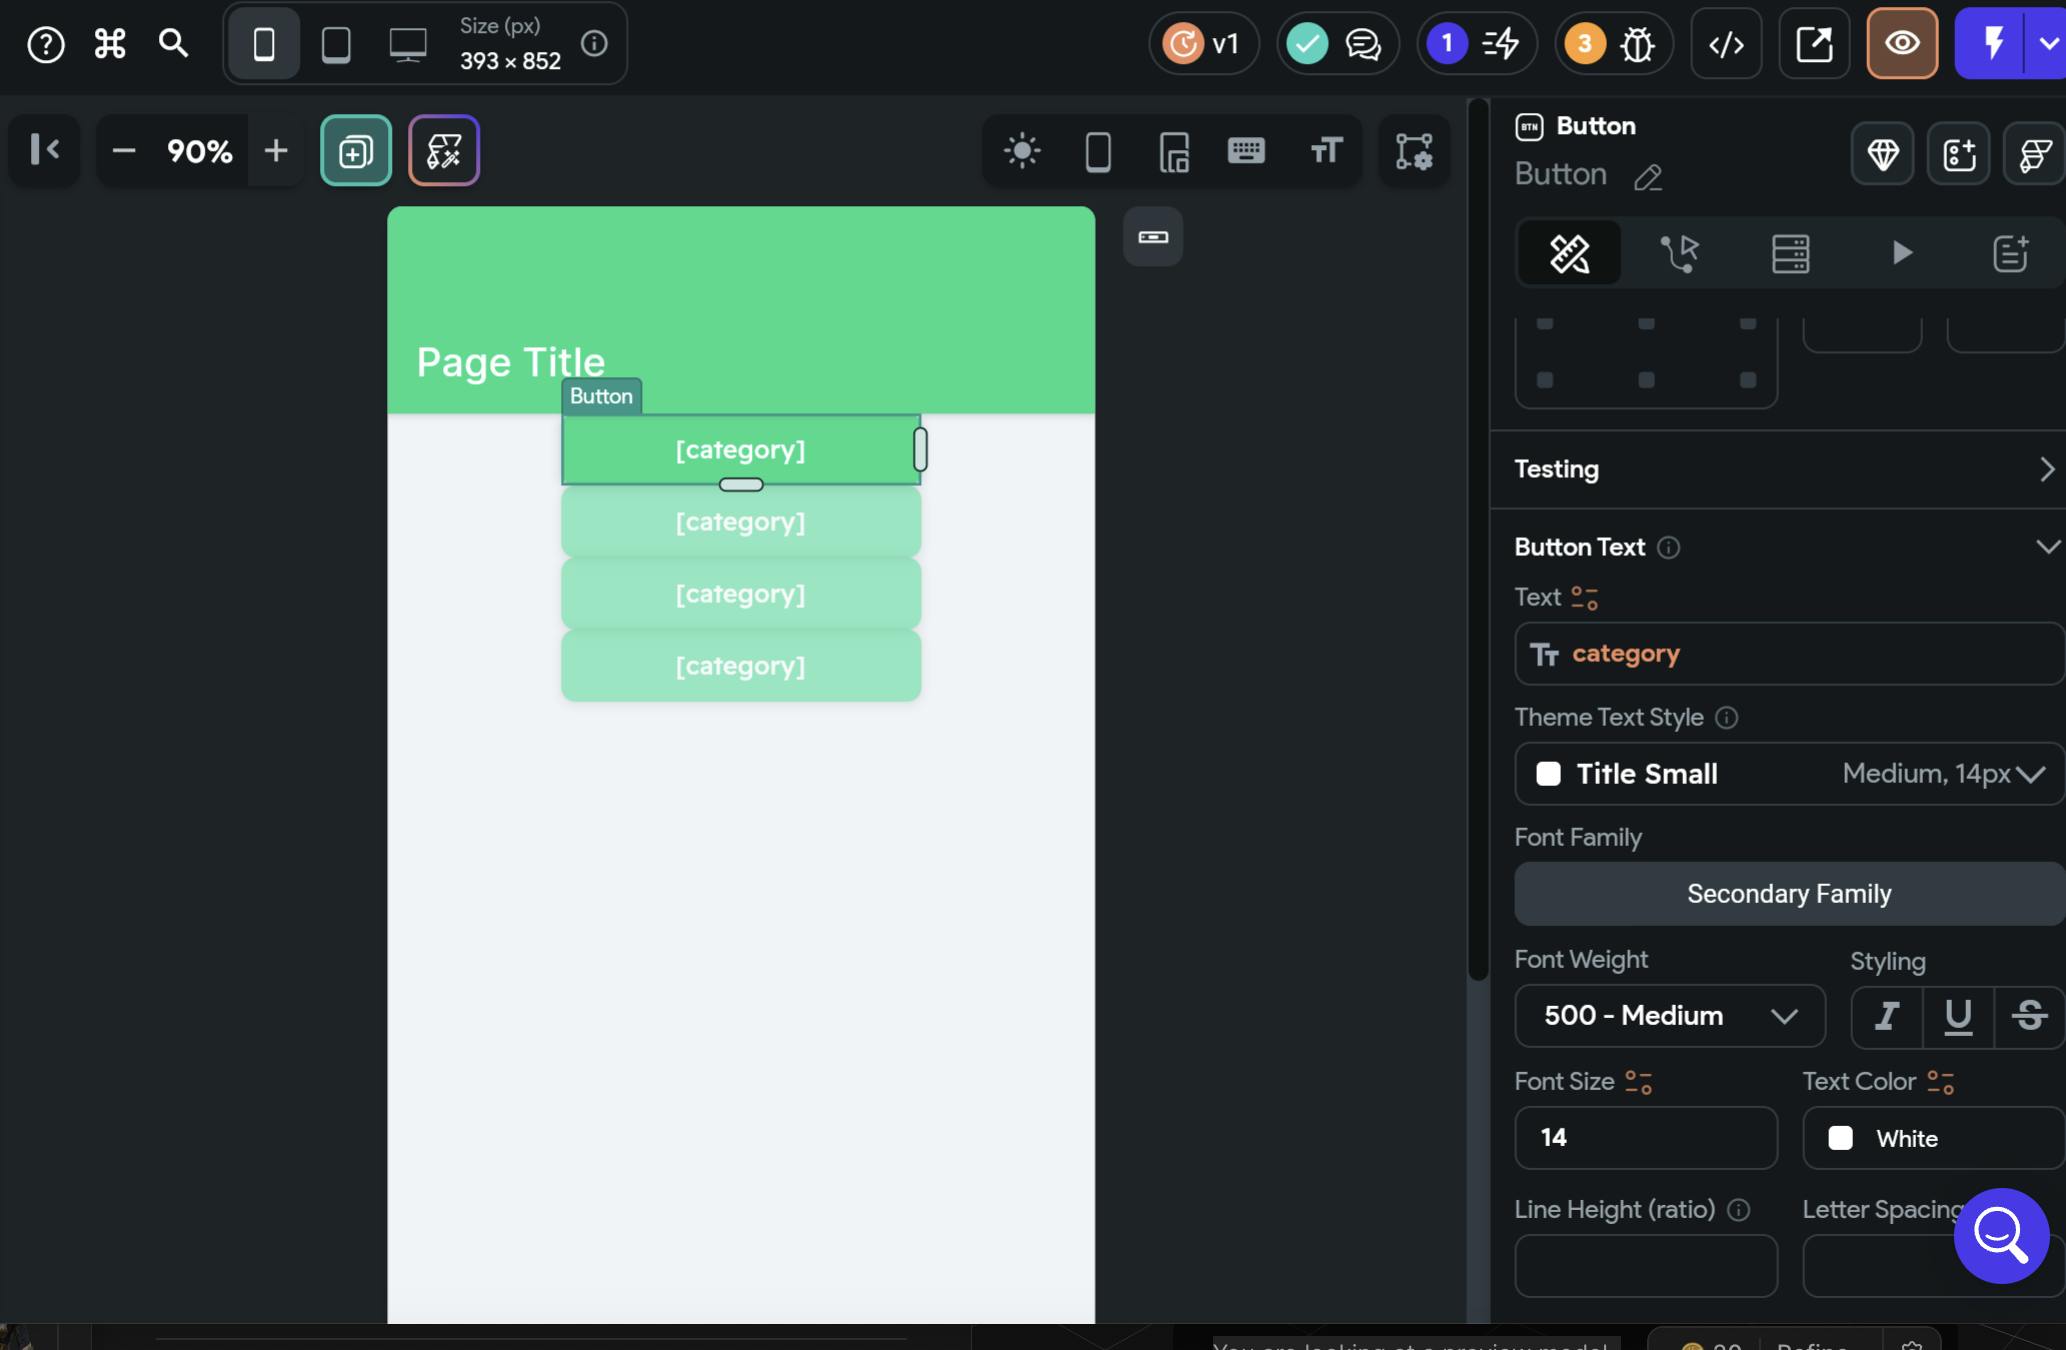Screen dimensions: 2066x1350
Task: Open the virtual keyboard preview icon
Action: coord(1246,151)
